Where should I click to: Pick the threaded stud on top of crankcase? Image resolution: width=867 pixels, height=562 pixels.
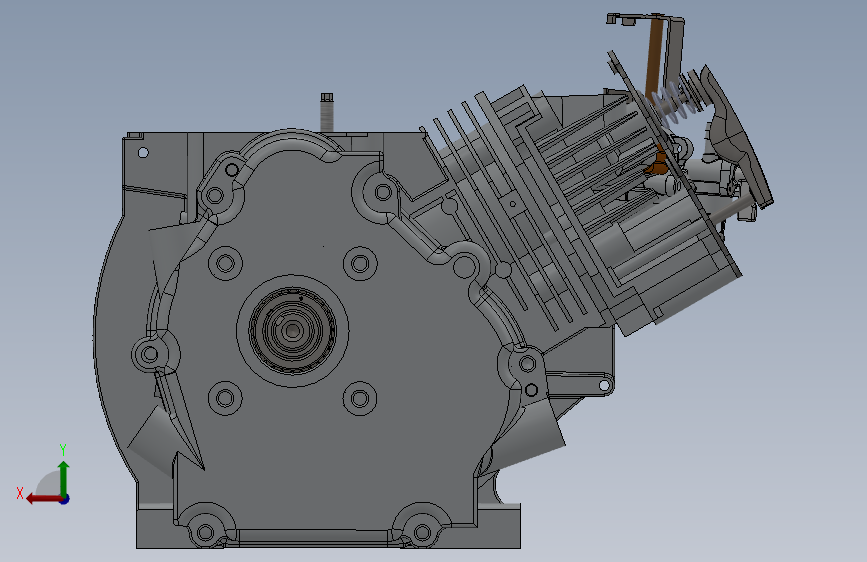pyautogui.click(x=326, y=112)
